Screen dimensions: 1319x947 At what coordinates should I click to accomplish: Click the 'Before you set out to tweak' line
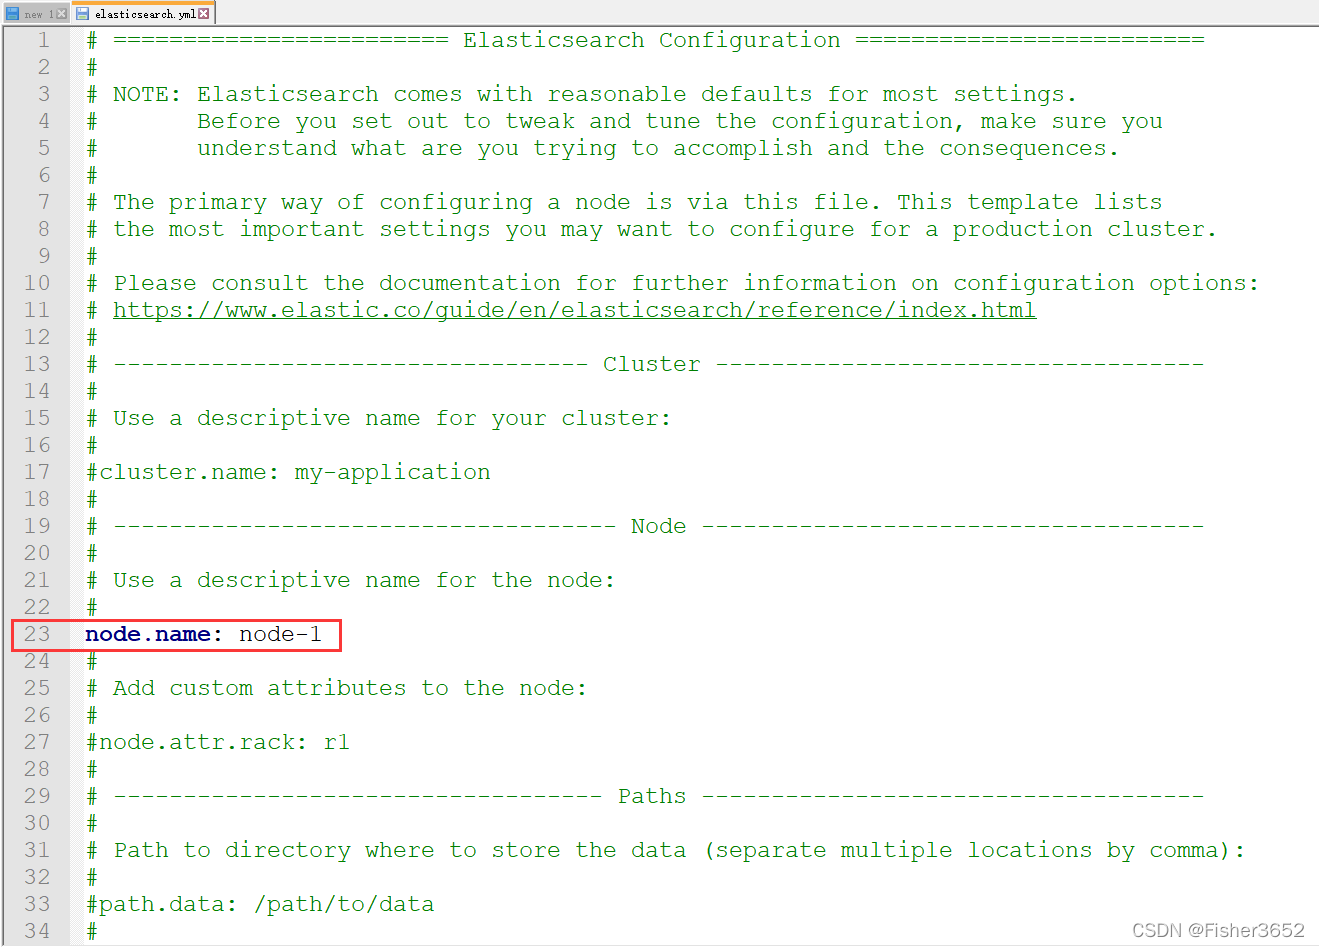pyautogui.click(x=624, y=121)
